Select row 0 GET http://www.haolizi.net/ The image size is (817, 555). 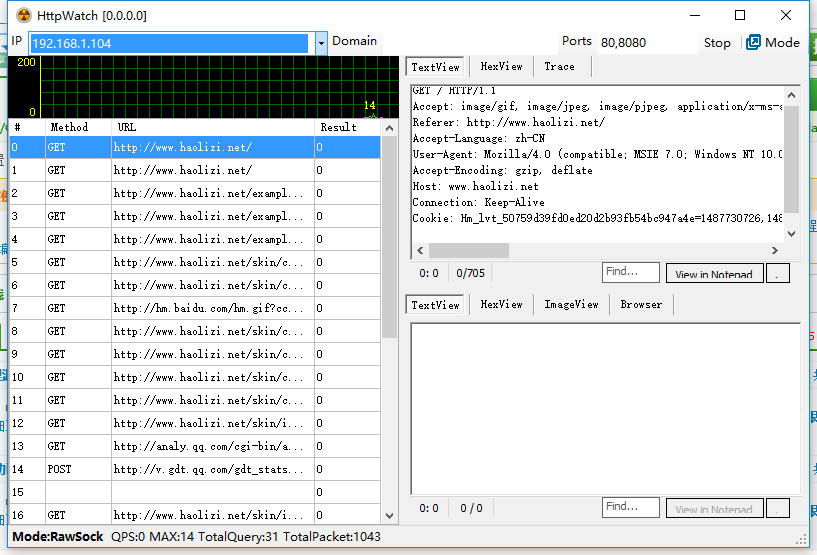tap(195, 147)
